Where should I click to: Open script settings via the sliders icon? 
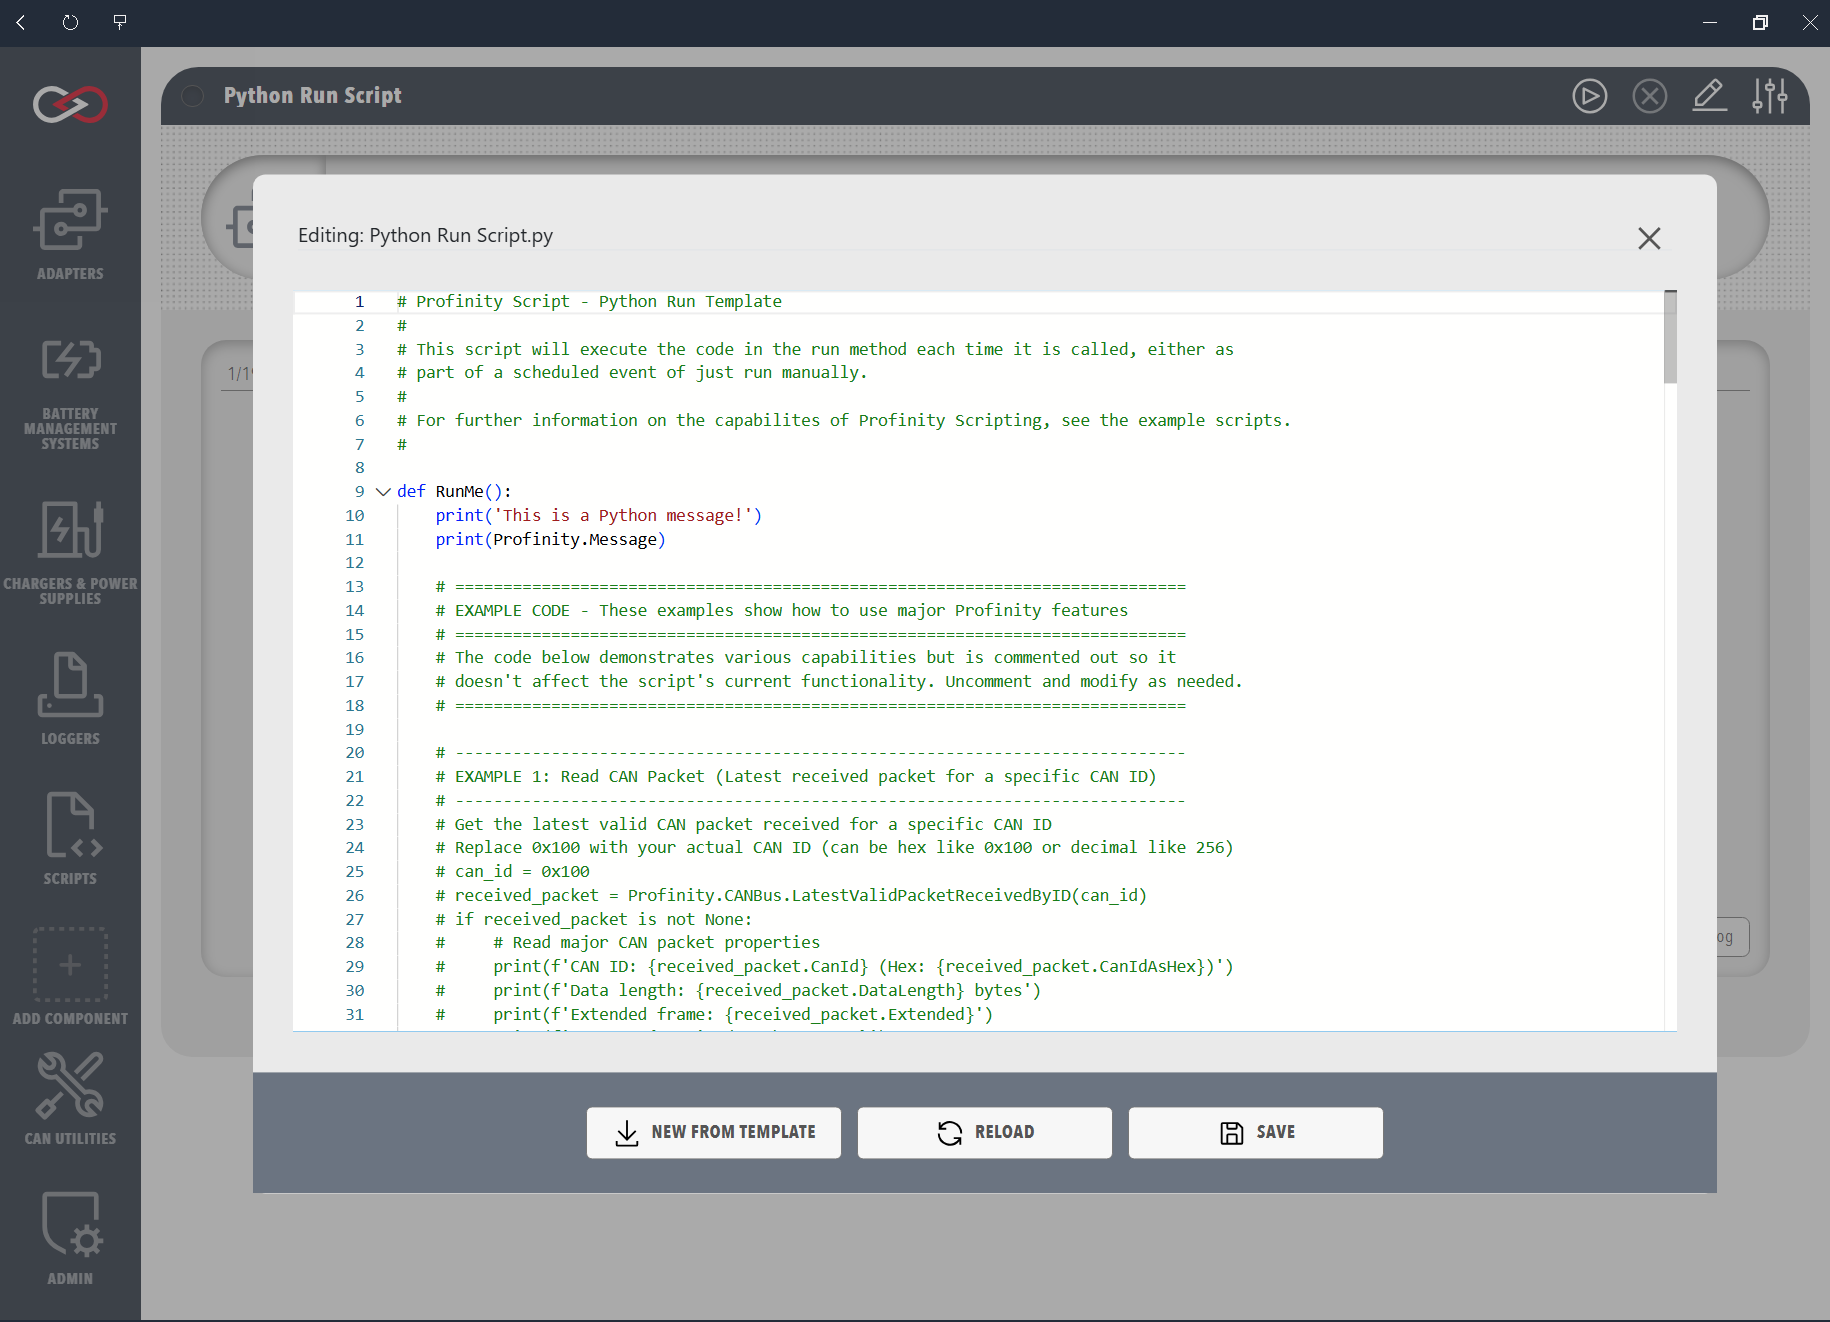click(1770, 96)
